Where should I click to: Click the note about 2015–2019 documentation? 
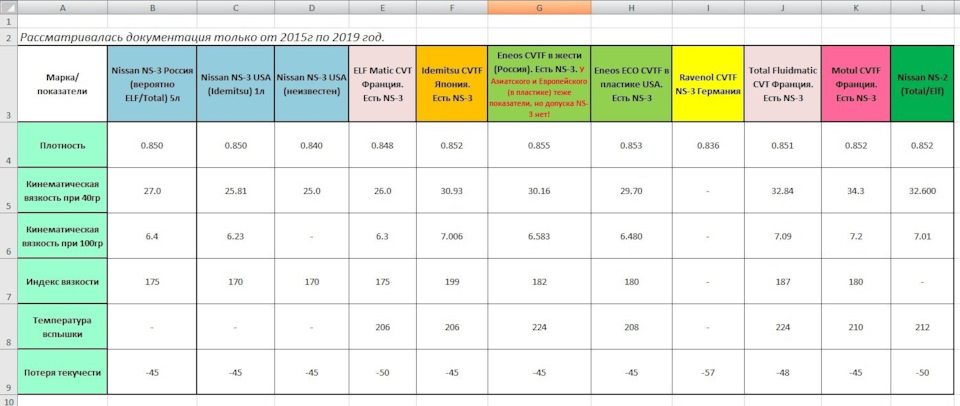point(202,37)
